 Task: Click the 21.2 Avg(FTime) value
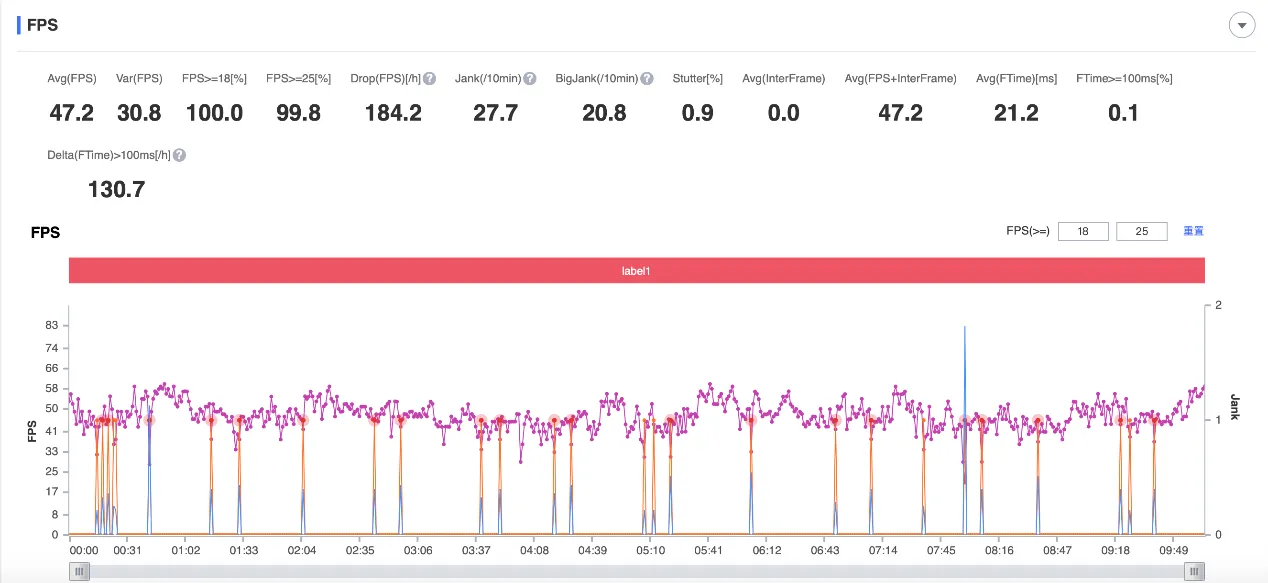(1016, 113)
